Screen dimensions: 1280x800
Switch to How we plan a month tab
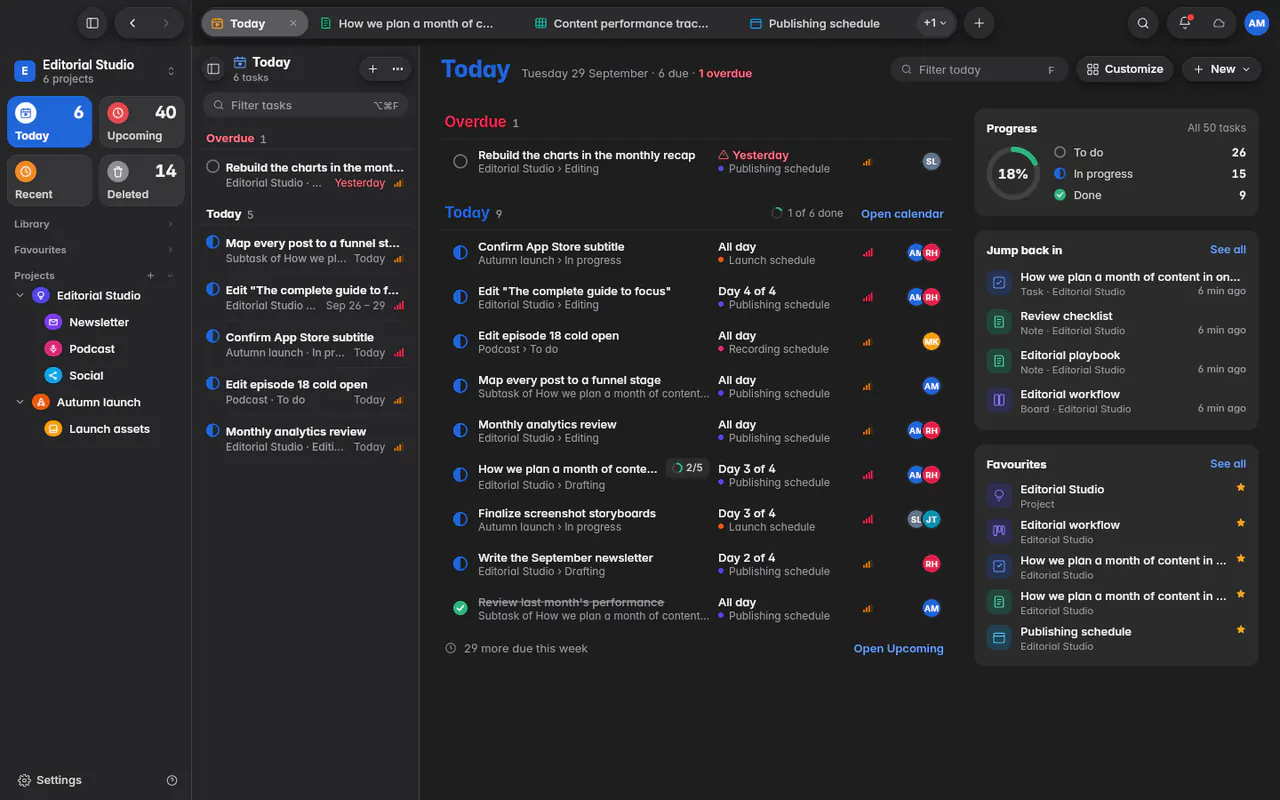point(408,23)
